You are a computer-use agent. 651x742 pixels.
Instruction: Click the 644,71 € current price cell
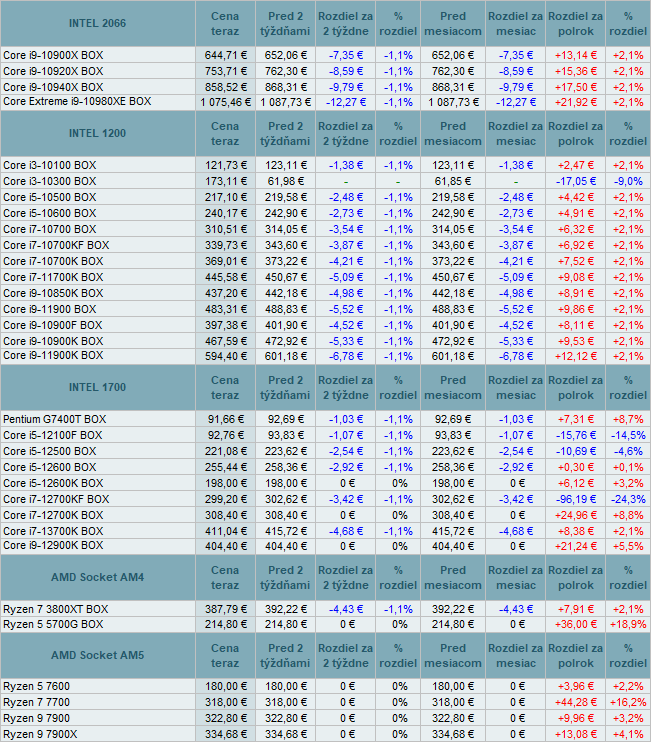[226, 55]
